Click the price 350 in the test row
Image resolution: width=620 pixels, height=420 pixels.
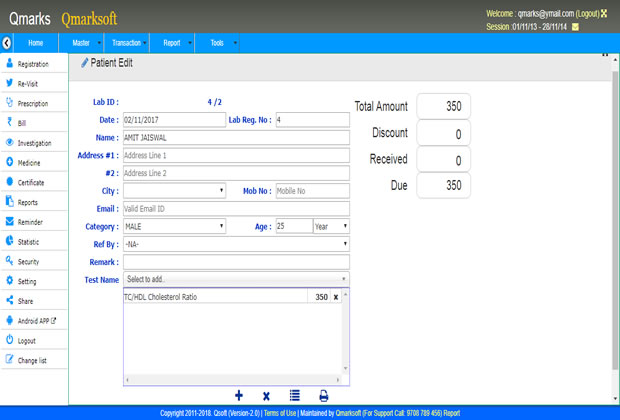pos(321,297)
